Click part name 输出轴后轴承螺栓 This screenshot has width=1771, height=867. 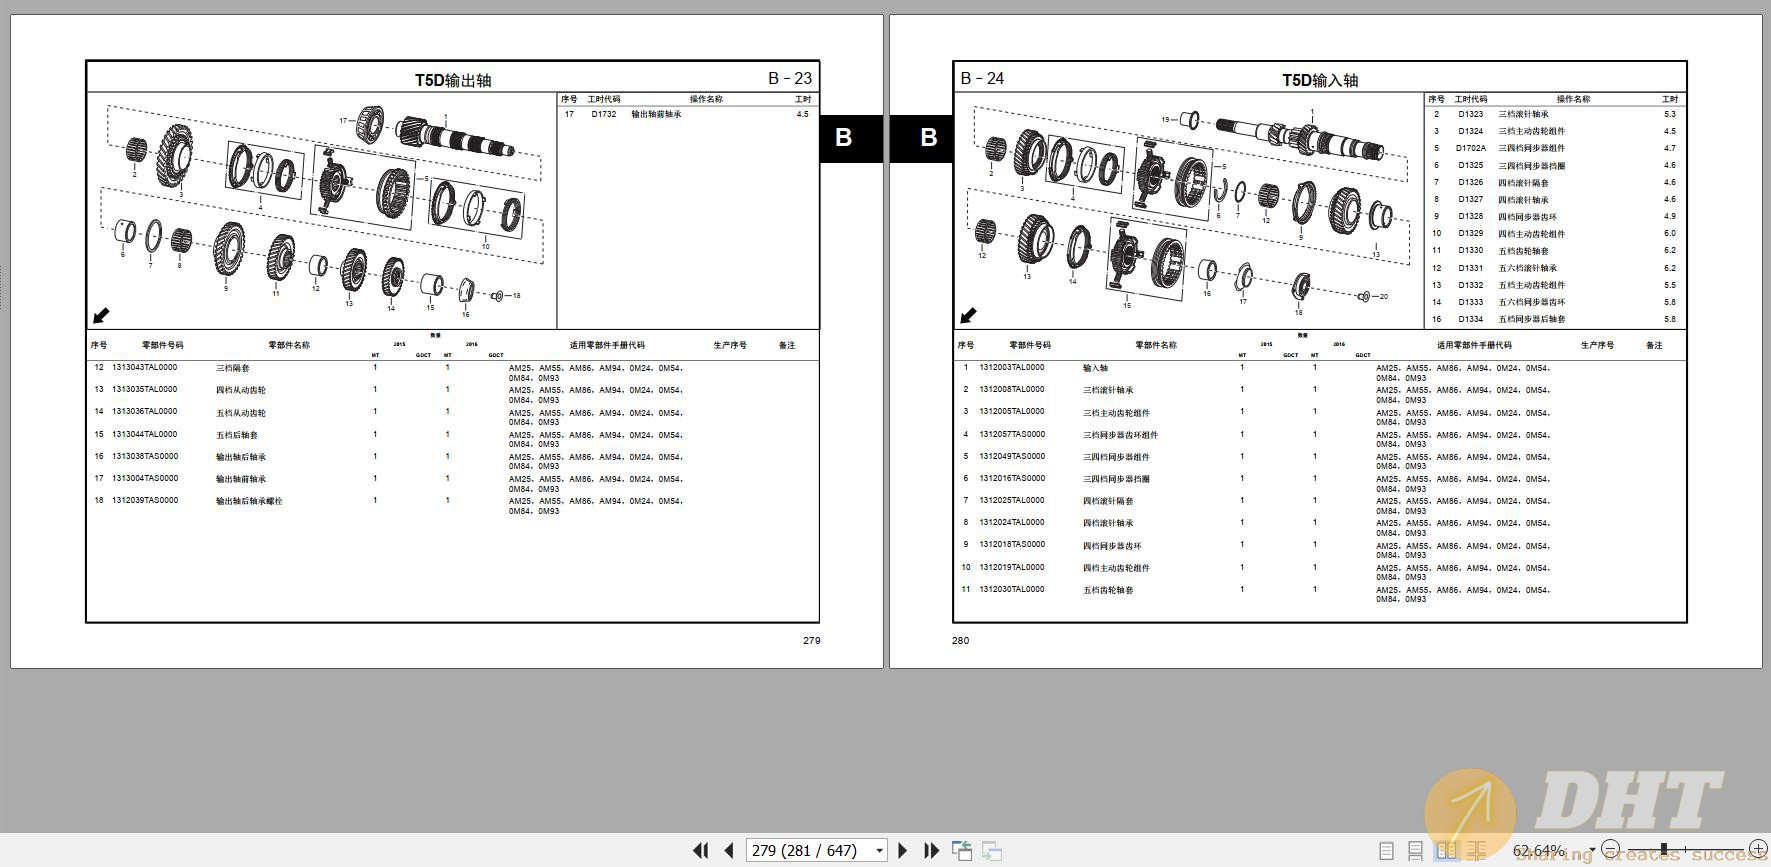tap(250, 501)
